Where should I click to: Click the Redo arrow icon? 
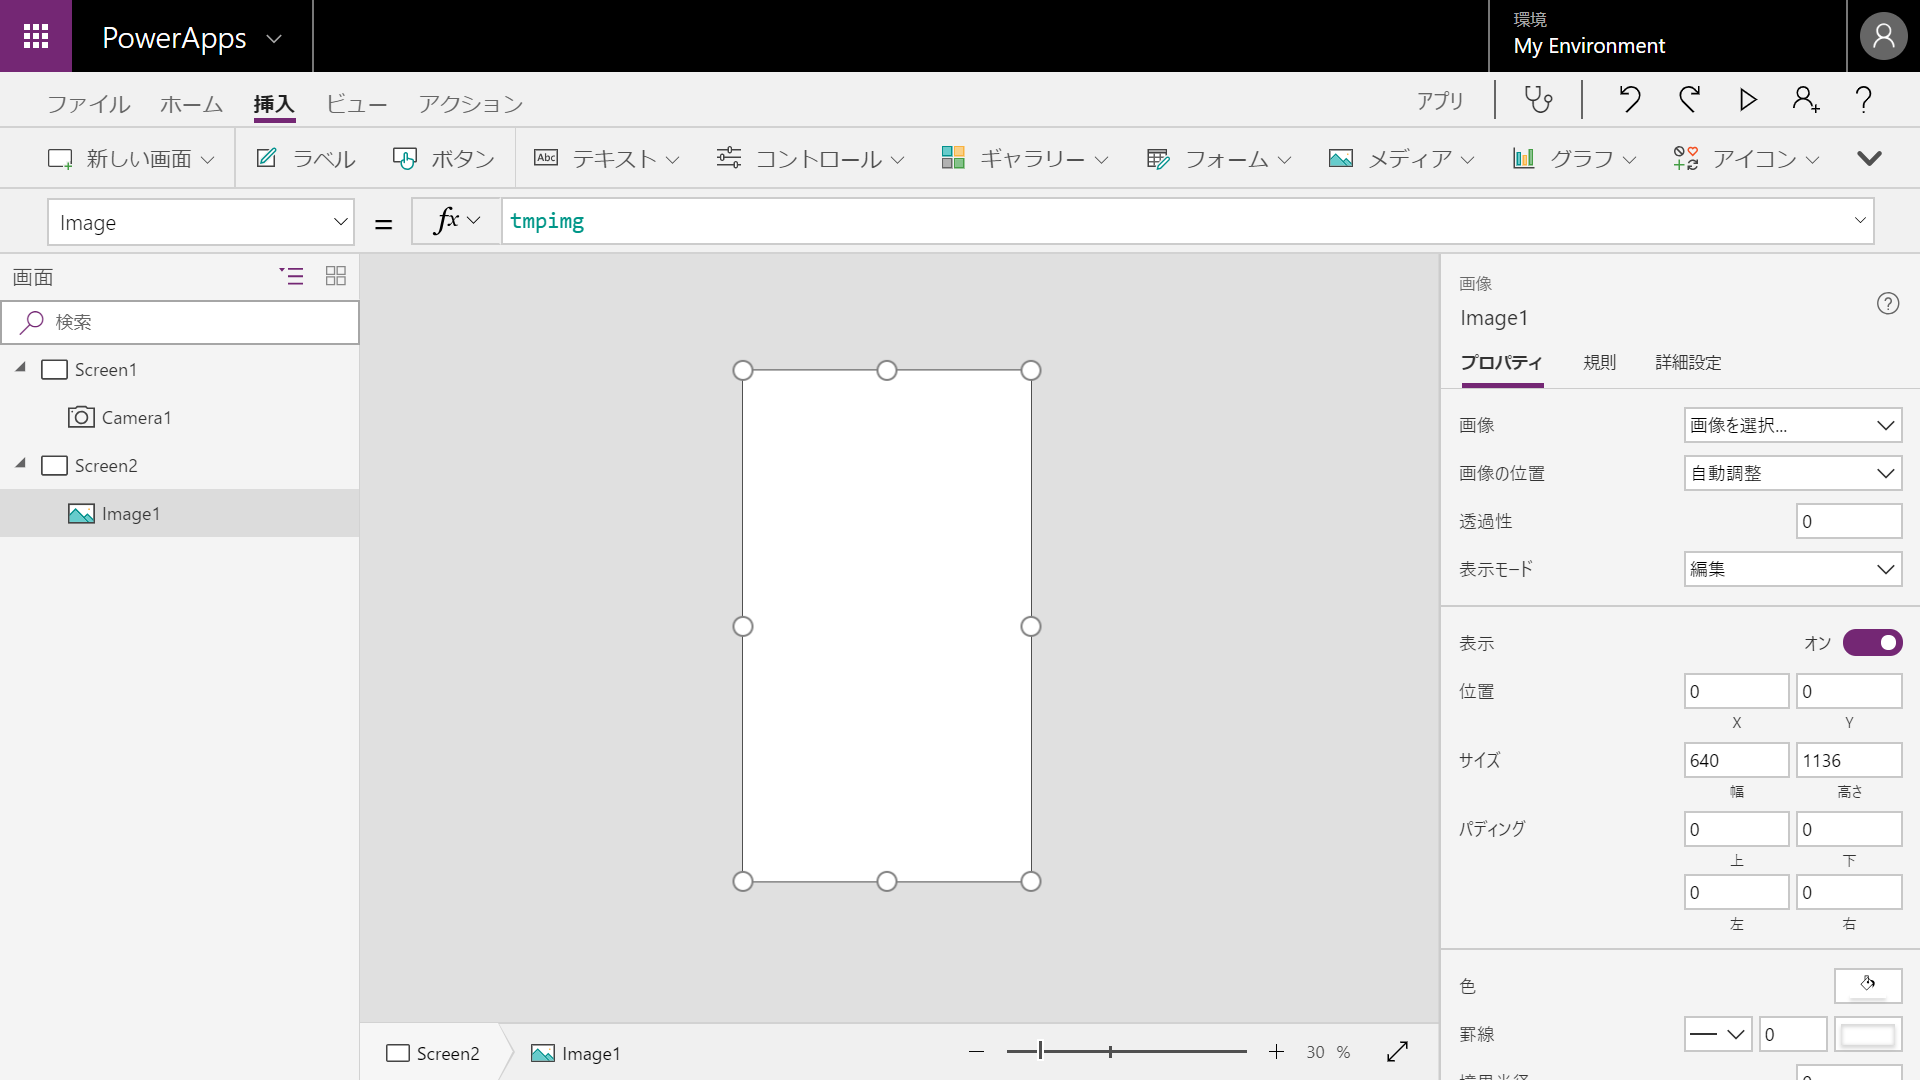point(1690,100)
